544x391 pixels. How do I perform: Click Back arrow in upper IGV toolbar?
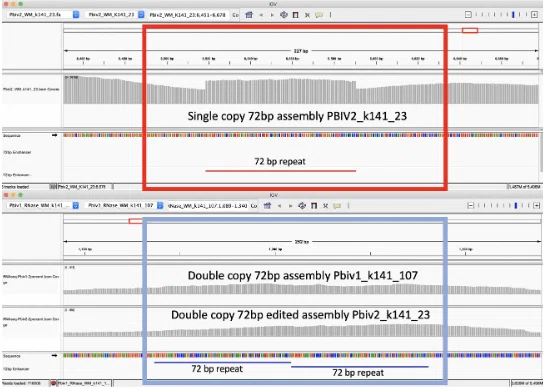pyautogui.click(x=261, y=15)
